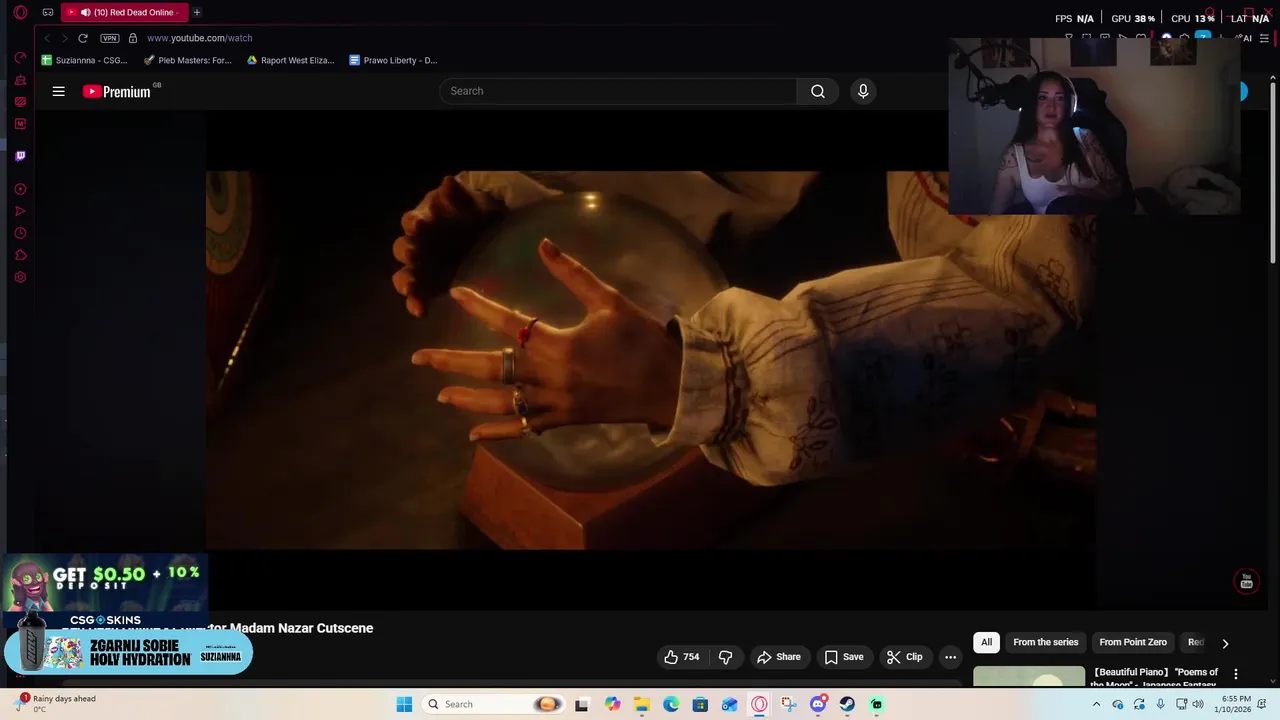Image resolution: width=1280 pixels, height=720 pixels.
Task: Open GX Cleaner sidebar icon
Action: (x=20, y=80)
